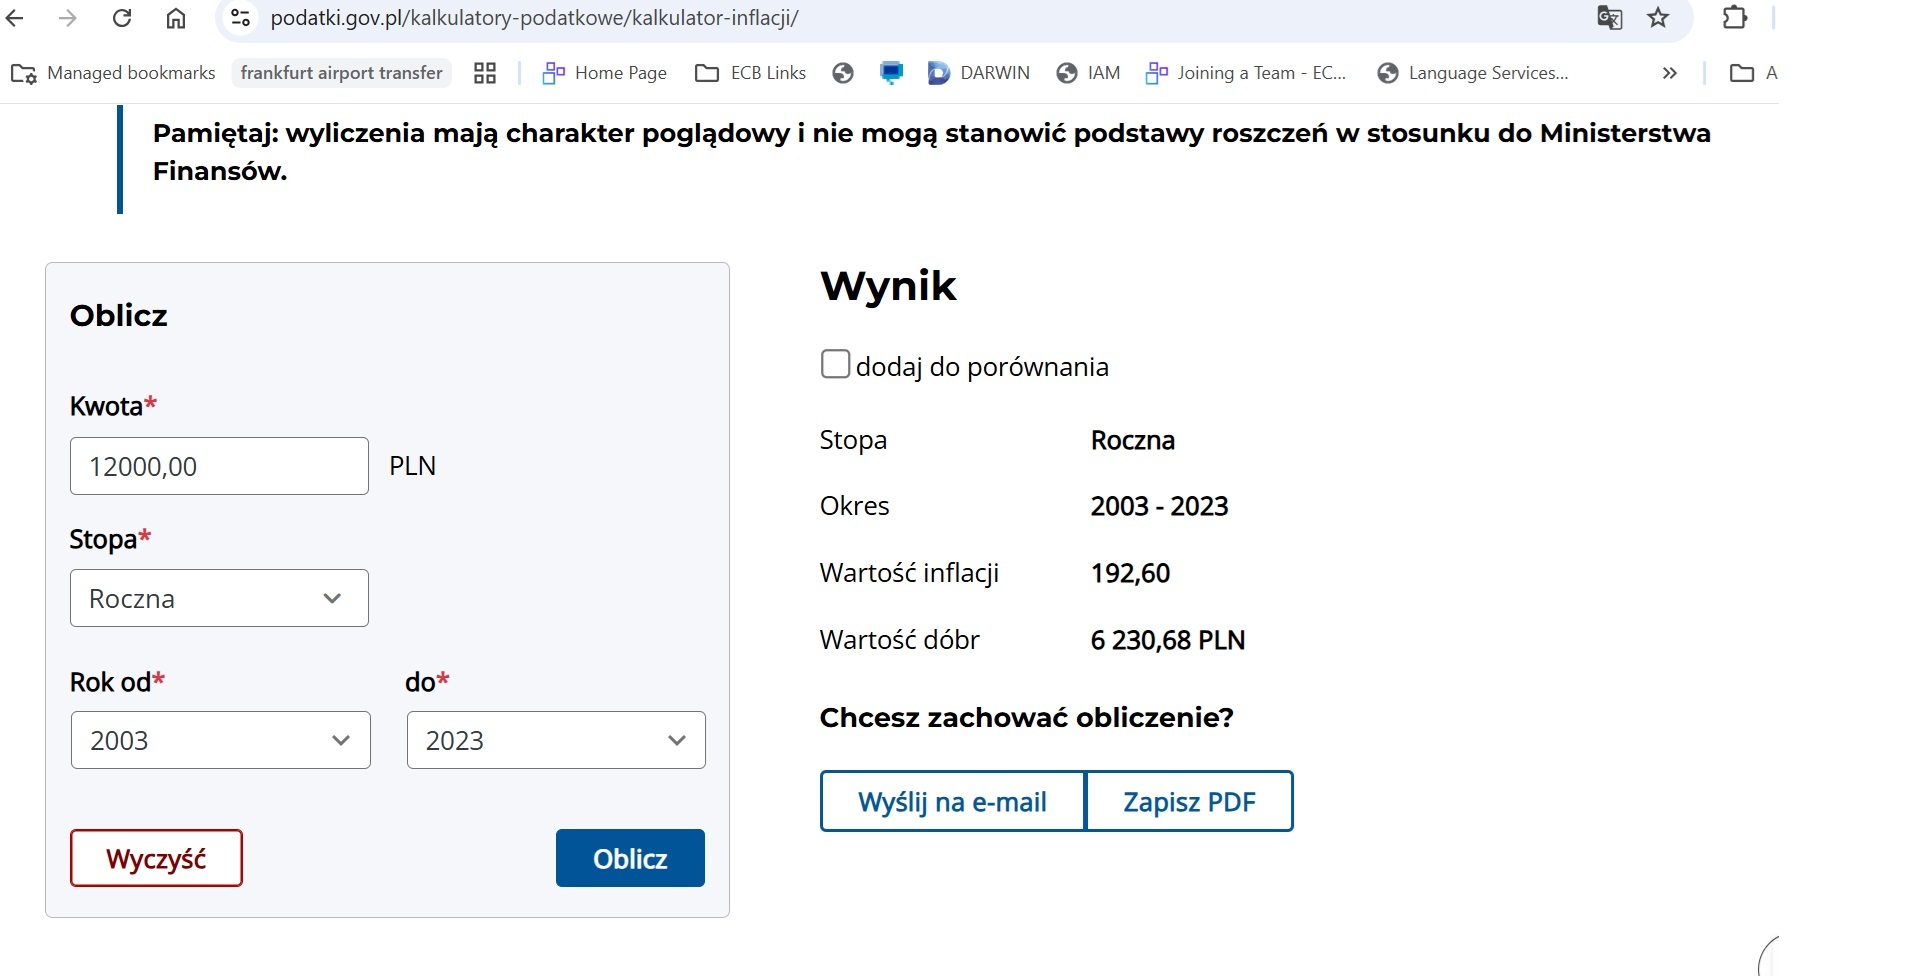1916x976 pixels.
Task: View site information icon beside the URL
Action: click(241, 18)
